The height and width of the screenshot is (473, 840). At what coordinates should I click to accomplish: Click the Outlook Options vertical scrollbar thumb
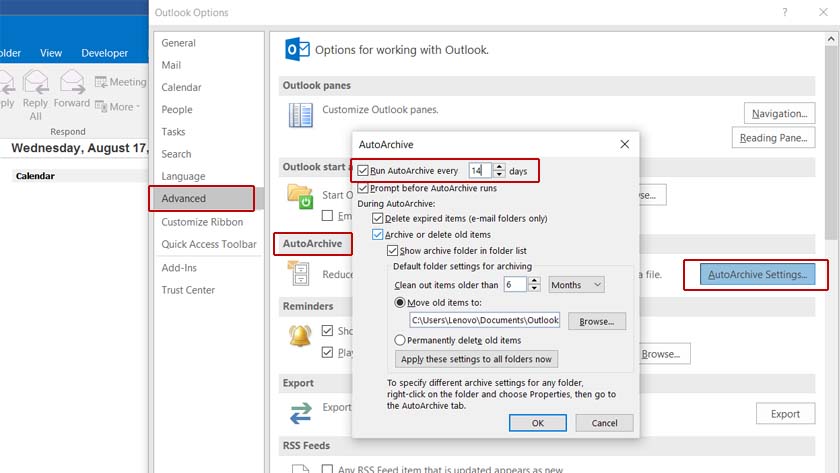[830, 144]
